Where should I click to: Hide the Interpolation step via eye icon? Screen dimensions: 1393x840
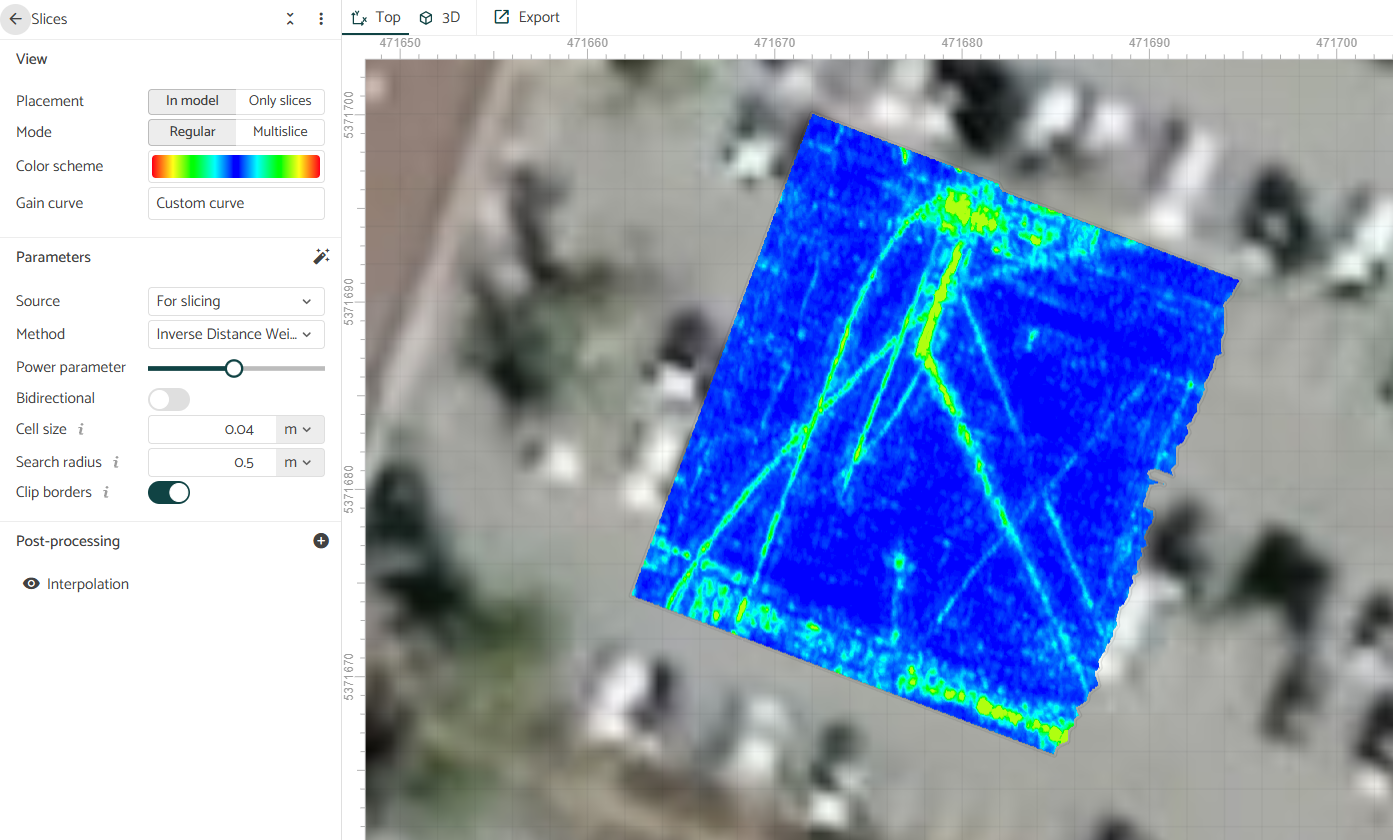[x=32, y=584]
